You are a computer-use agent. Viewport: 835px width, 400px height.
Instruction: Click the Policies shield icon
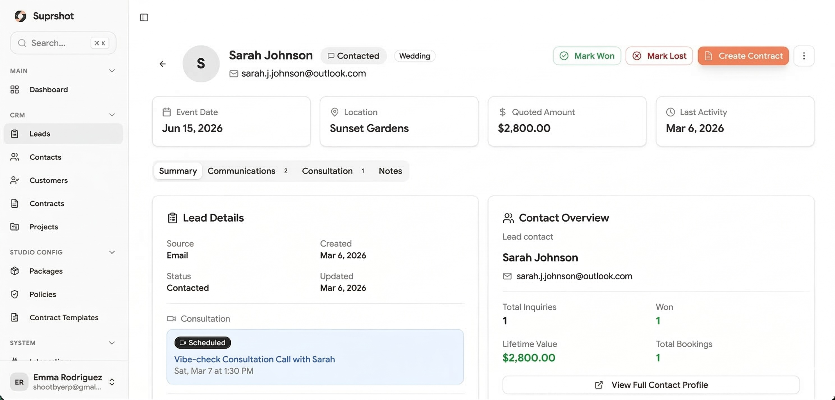pyautogui.click(x=16, y=294)
